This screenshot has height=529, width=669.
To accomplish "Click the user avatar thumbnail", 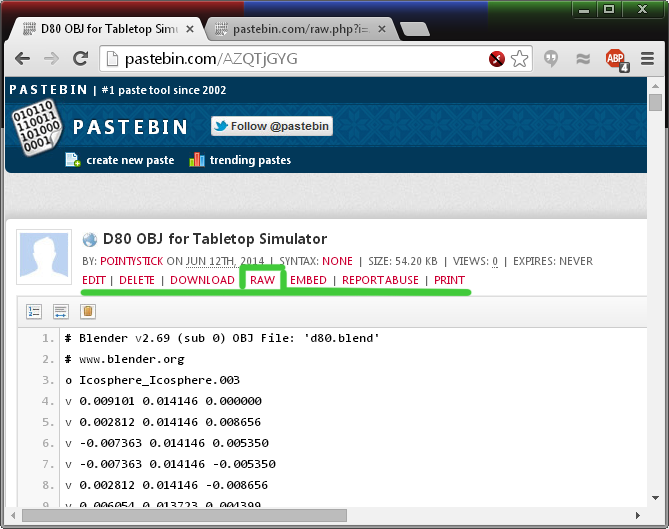I will click(x=44, y=257).
